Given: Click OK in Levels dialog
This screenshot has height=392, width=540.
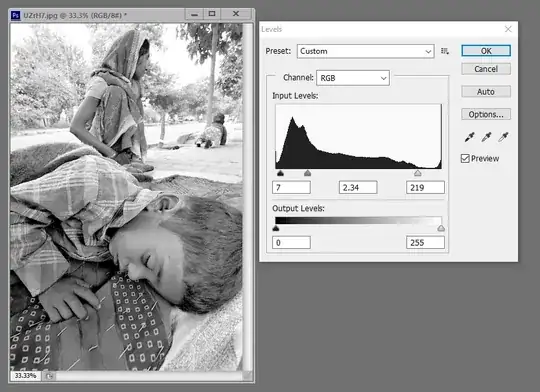Looking at the screenshot, I should [x=486, y=51].
